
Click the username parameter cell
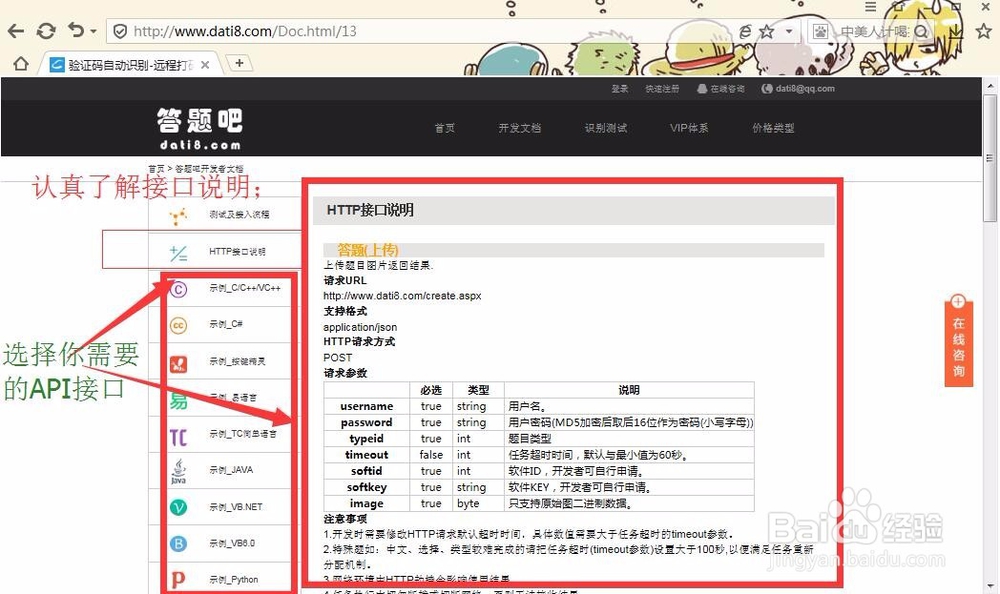point(367,406)
